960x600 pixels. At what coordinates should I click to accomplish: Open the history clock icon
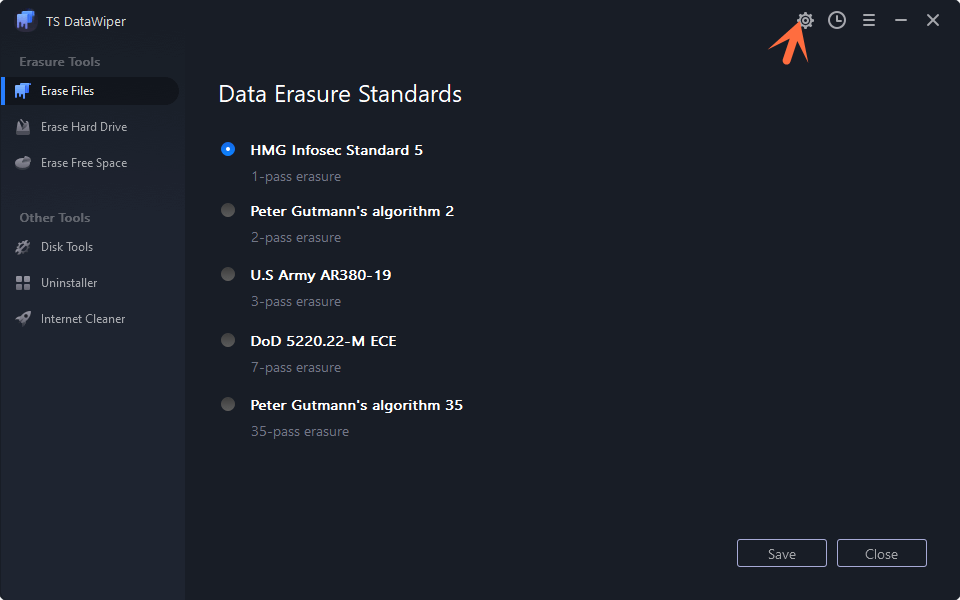(837, 20)
